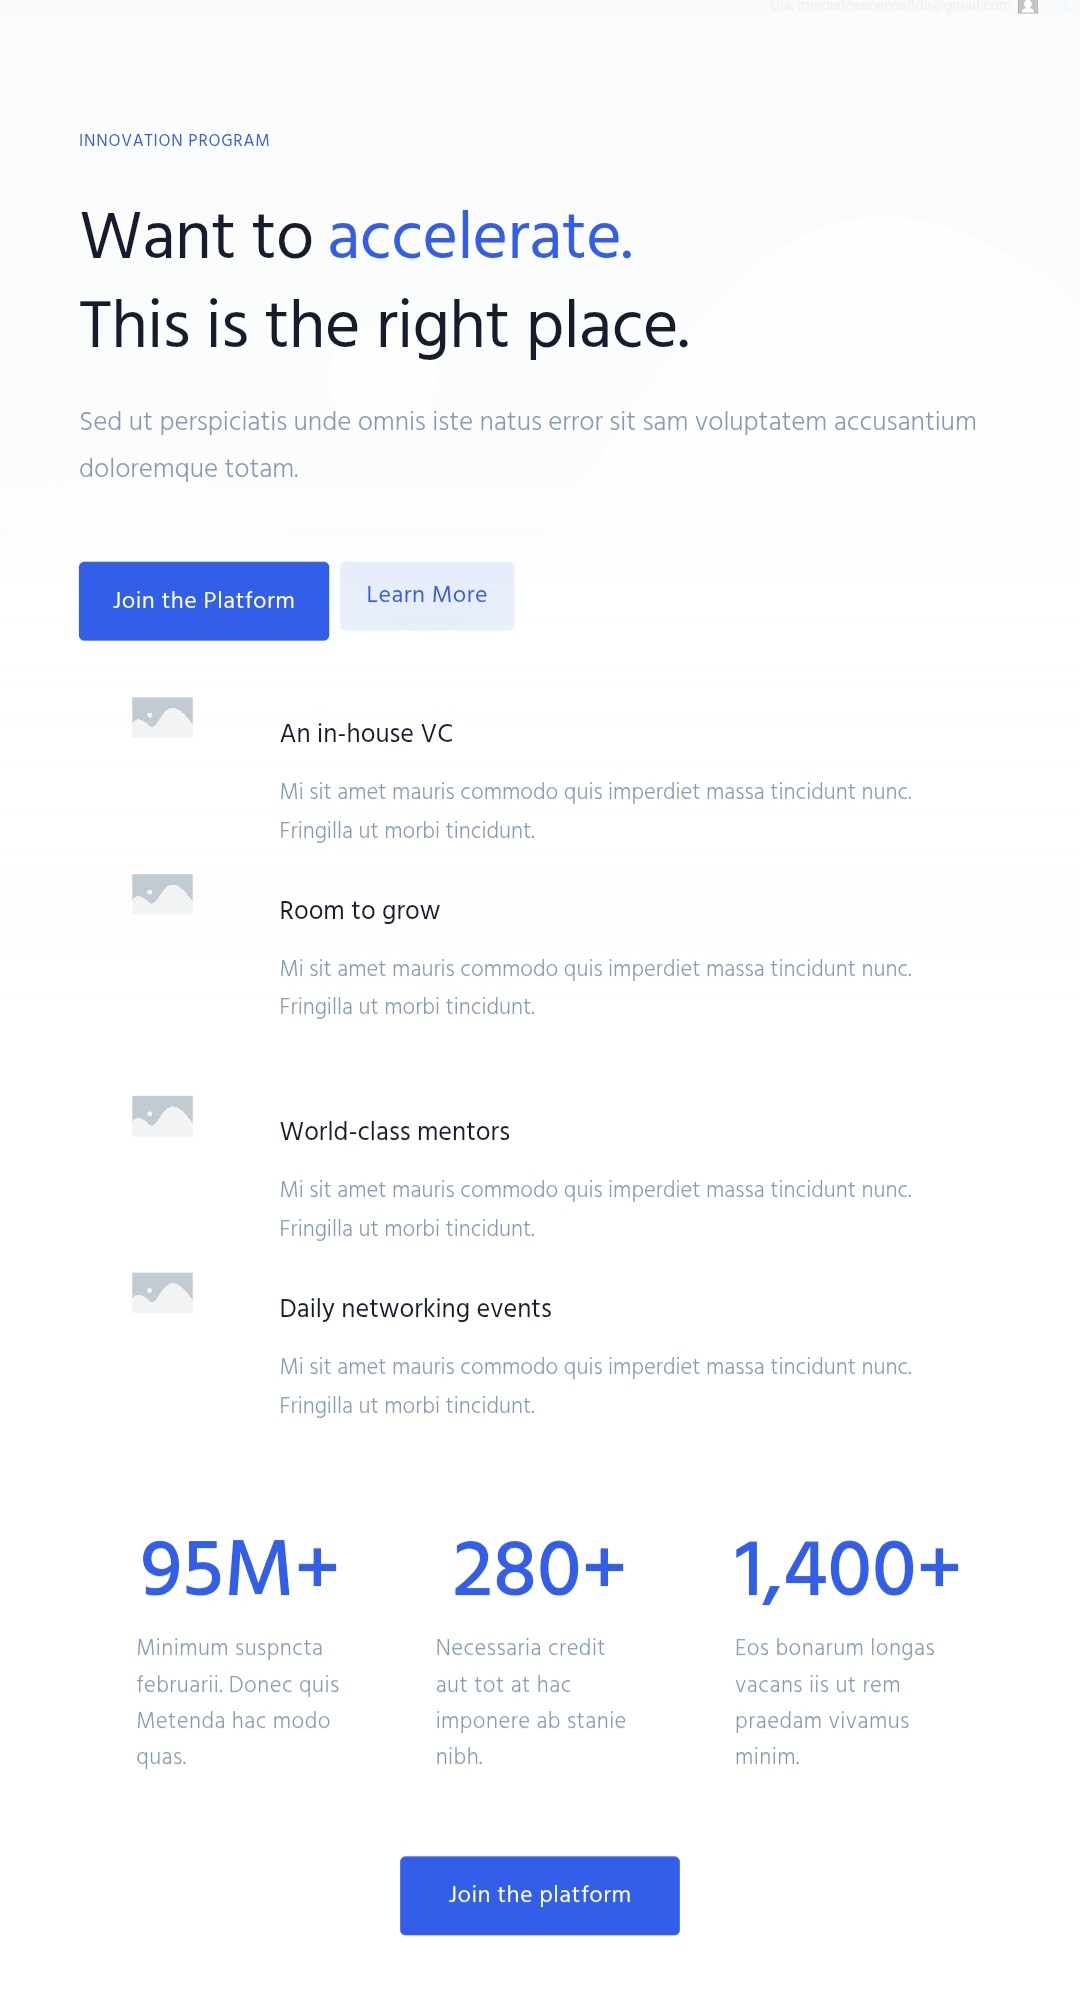Click the Learn More button

427,596
